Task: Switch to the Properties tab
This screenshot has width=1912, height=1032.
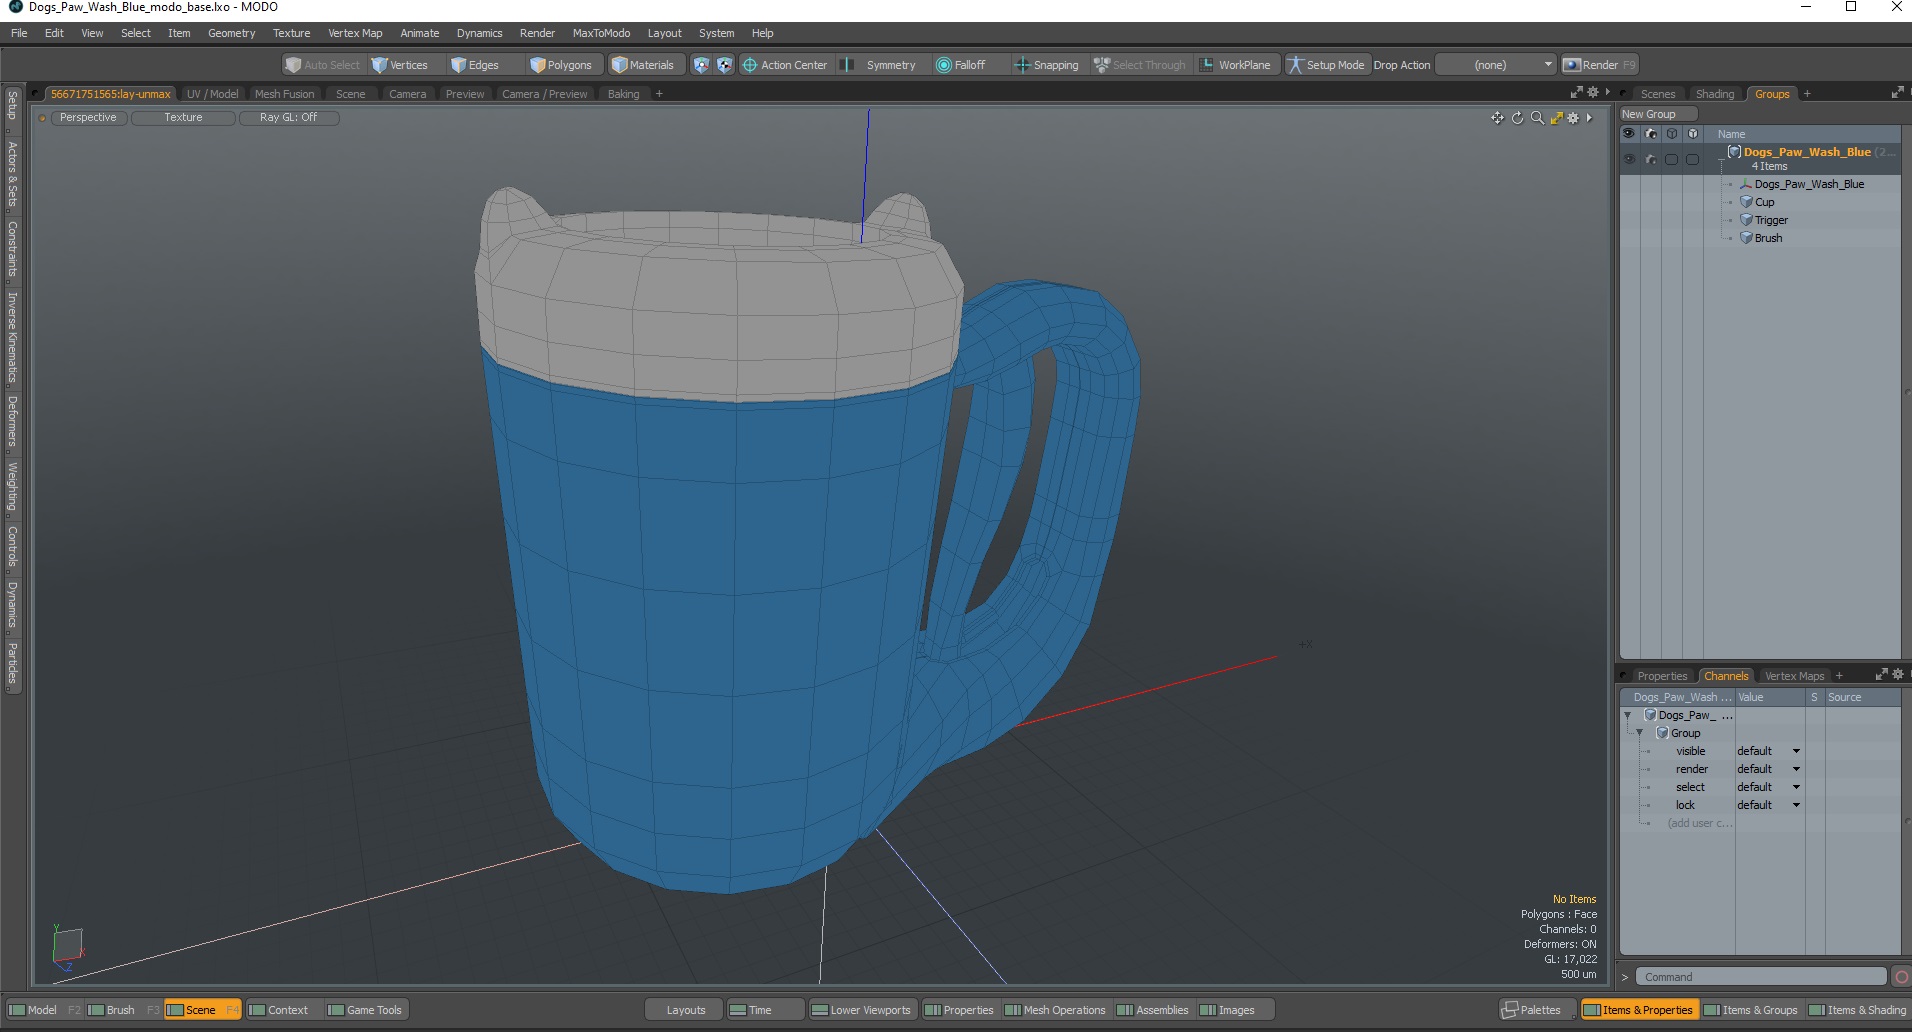Action: pyautogui.click(x=1662, y=676)
